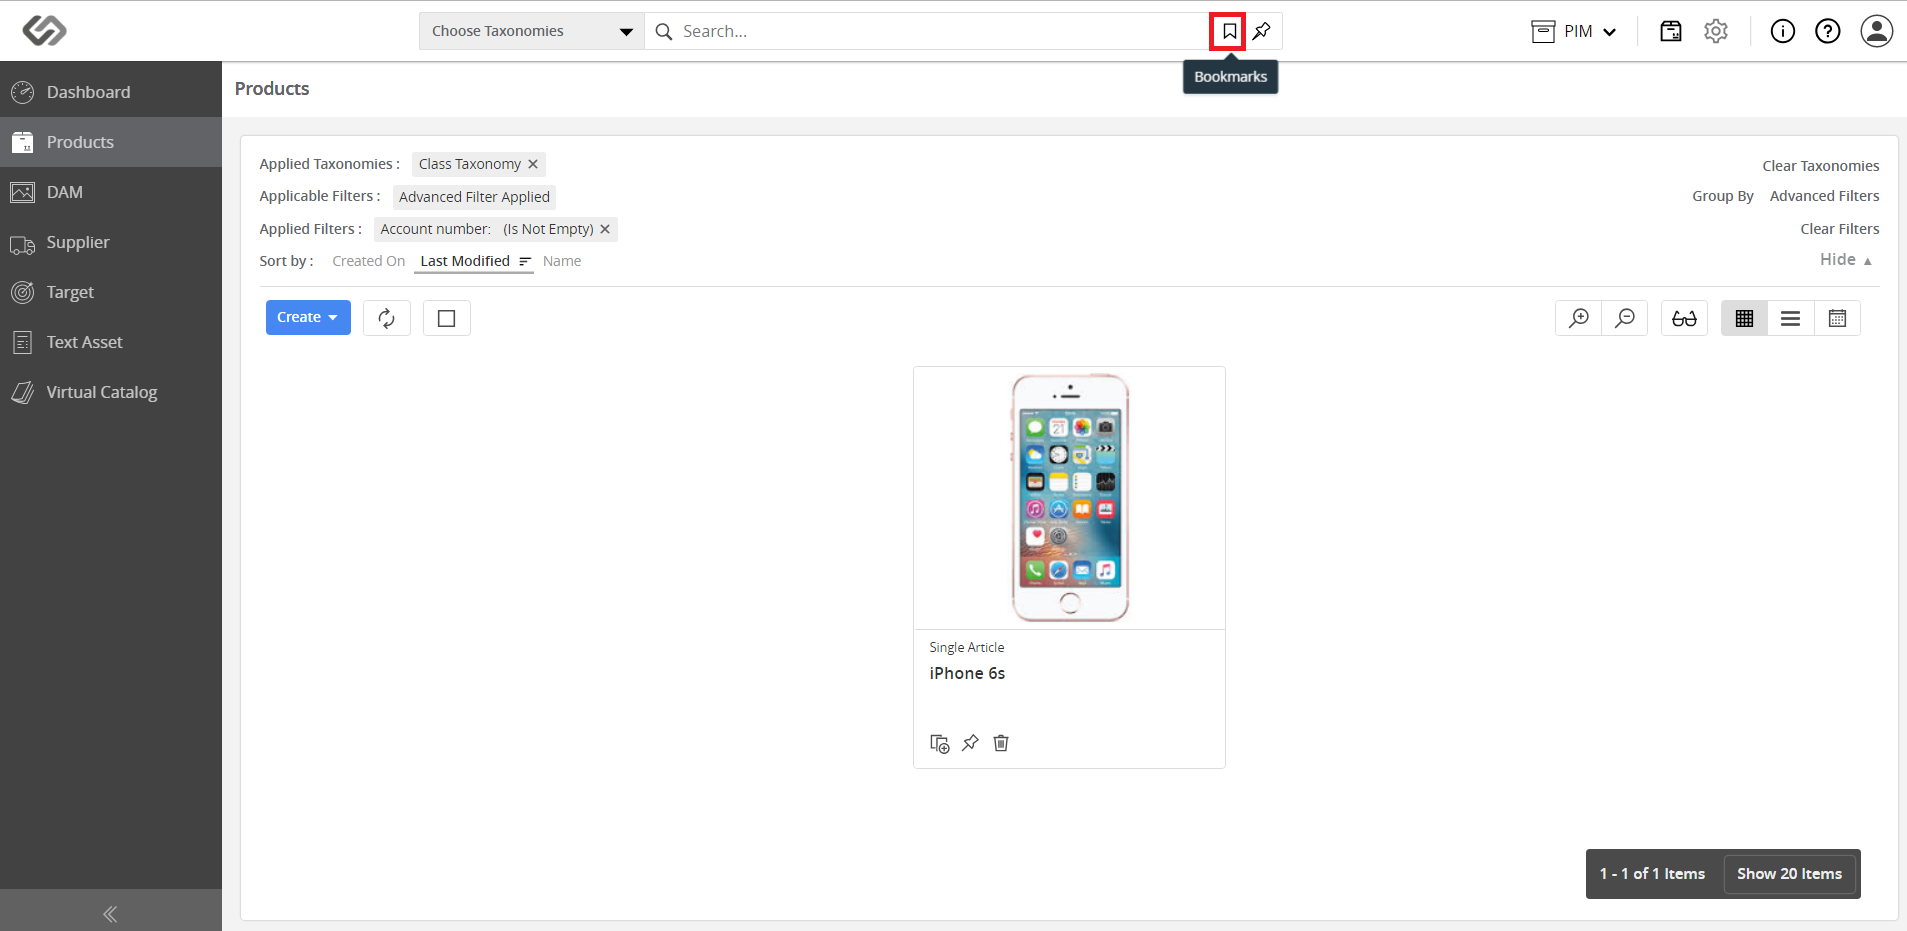Click the info circle icon

pos(1782,31)
